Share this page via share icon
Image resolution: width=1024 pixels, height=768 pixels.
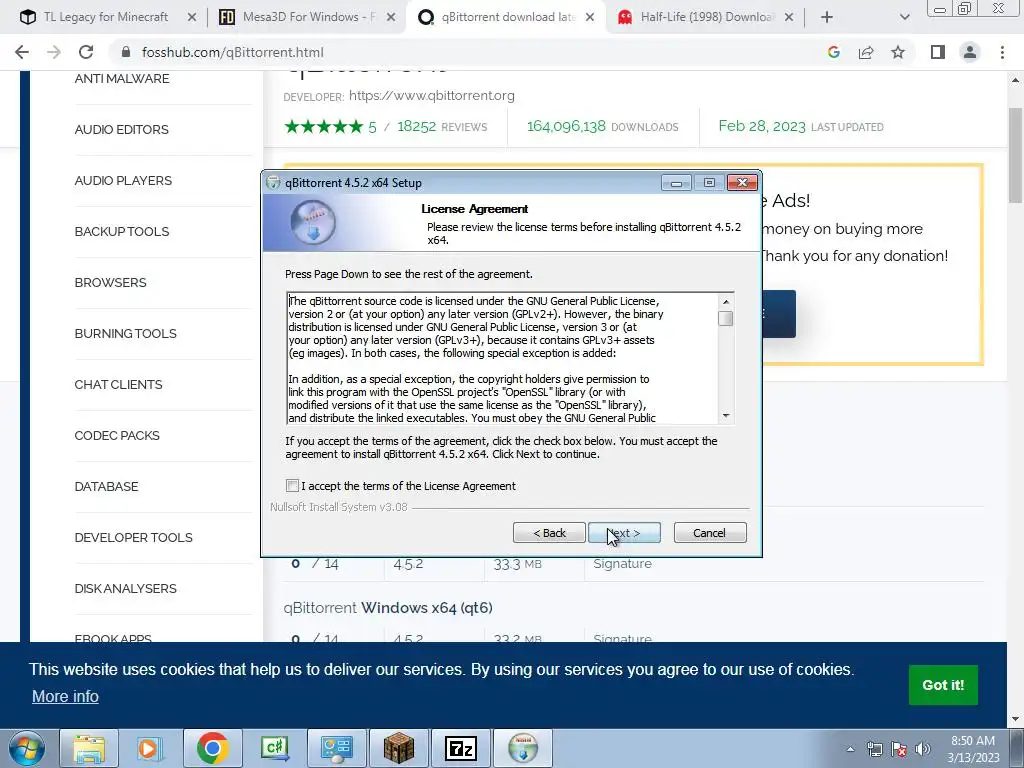(x=866, y=52)
